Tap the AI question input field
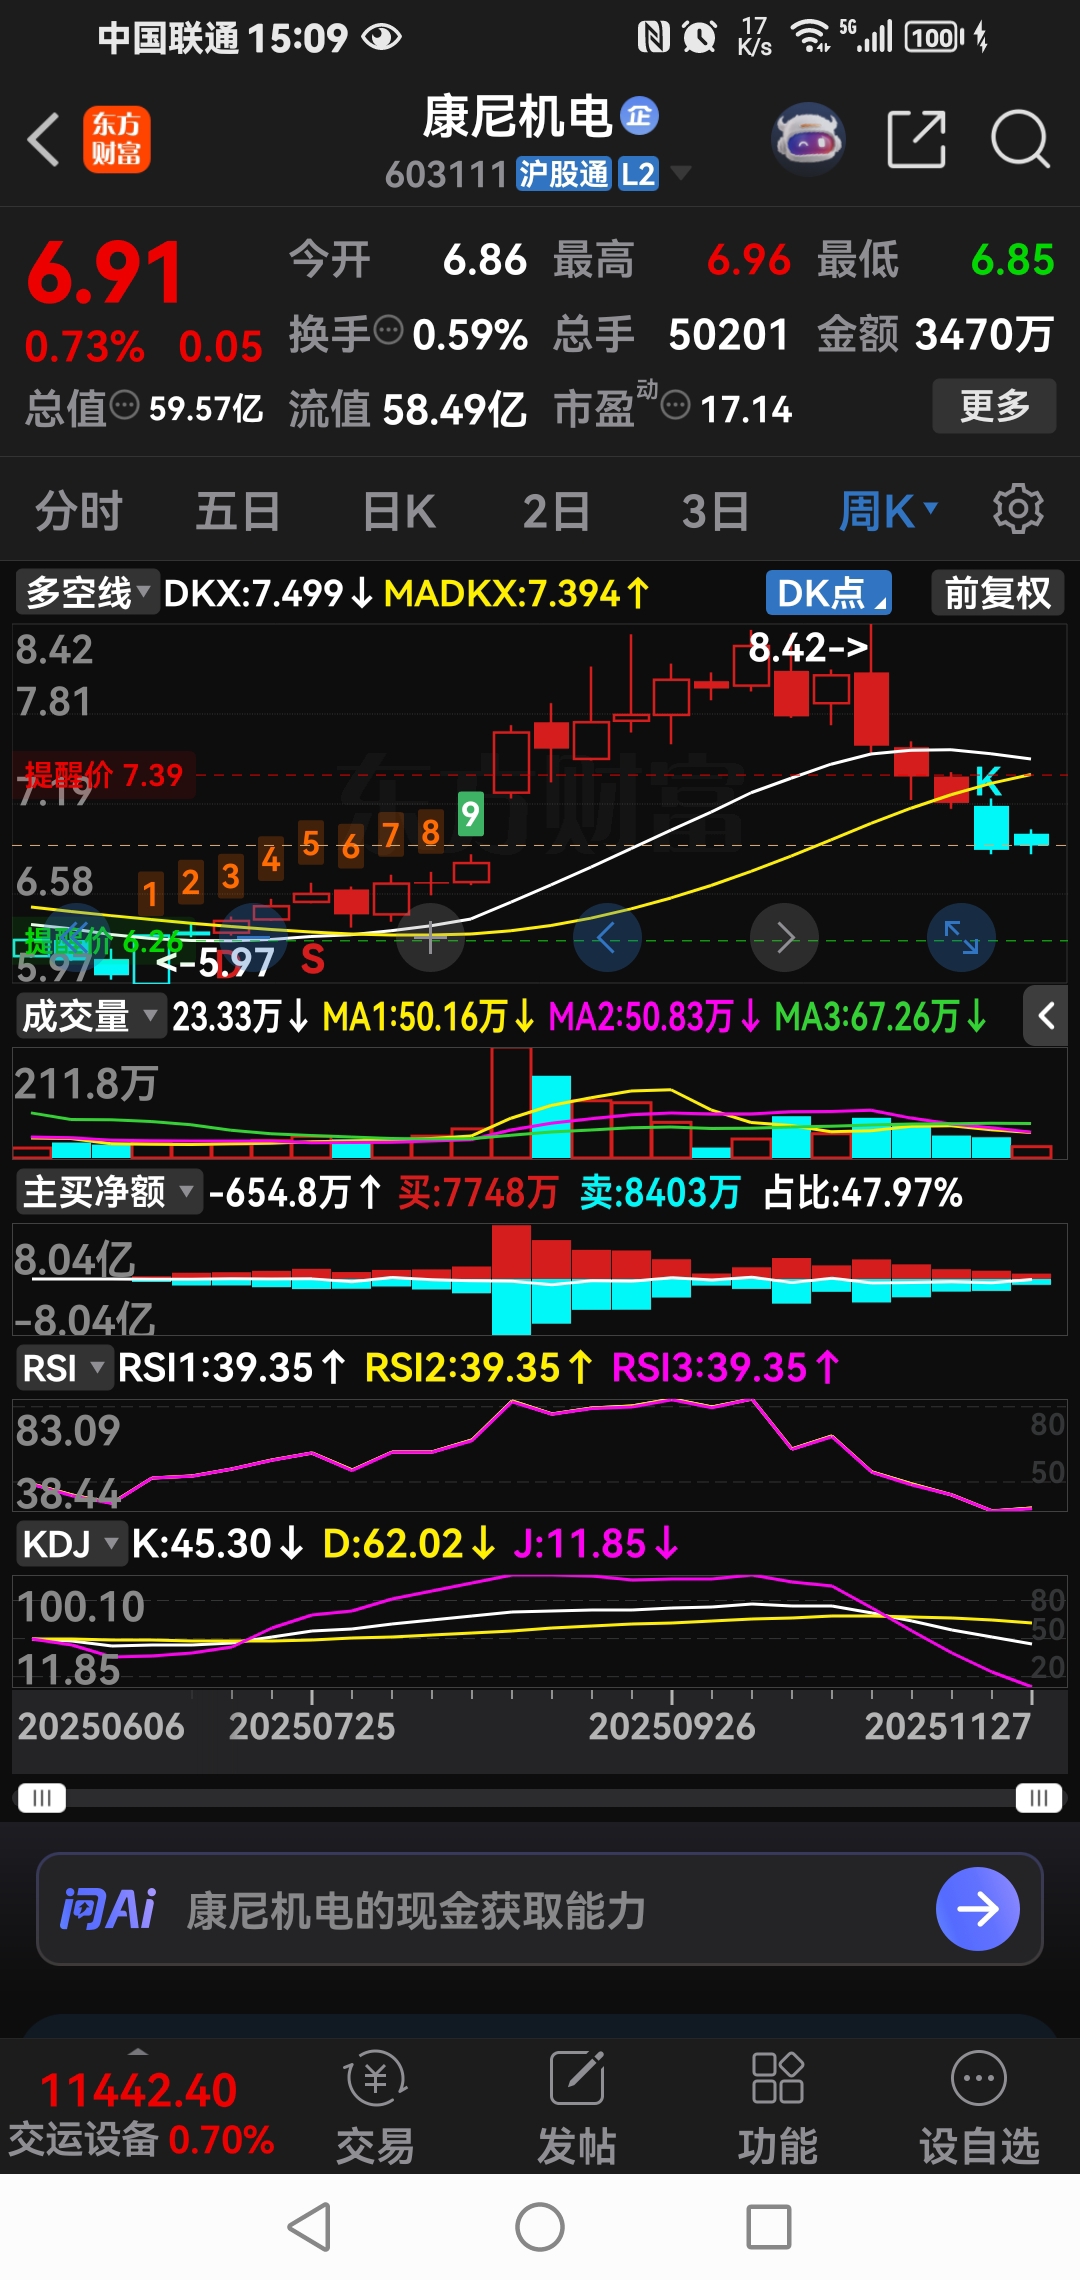 (540, 1909)
